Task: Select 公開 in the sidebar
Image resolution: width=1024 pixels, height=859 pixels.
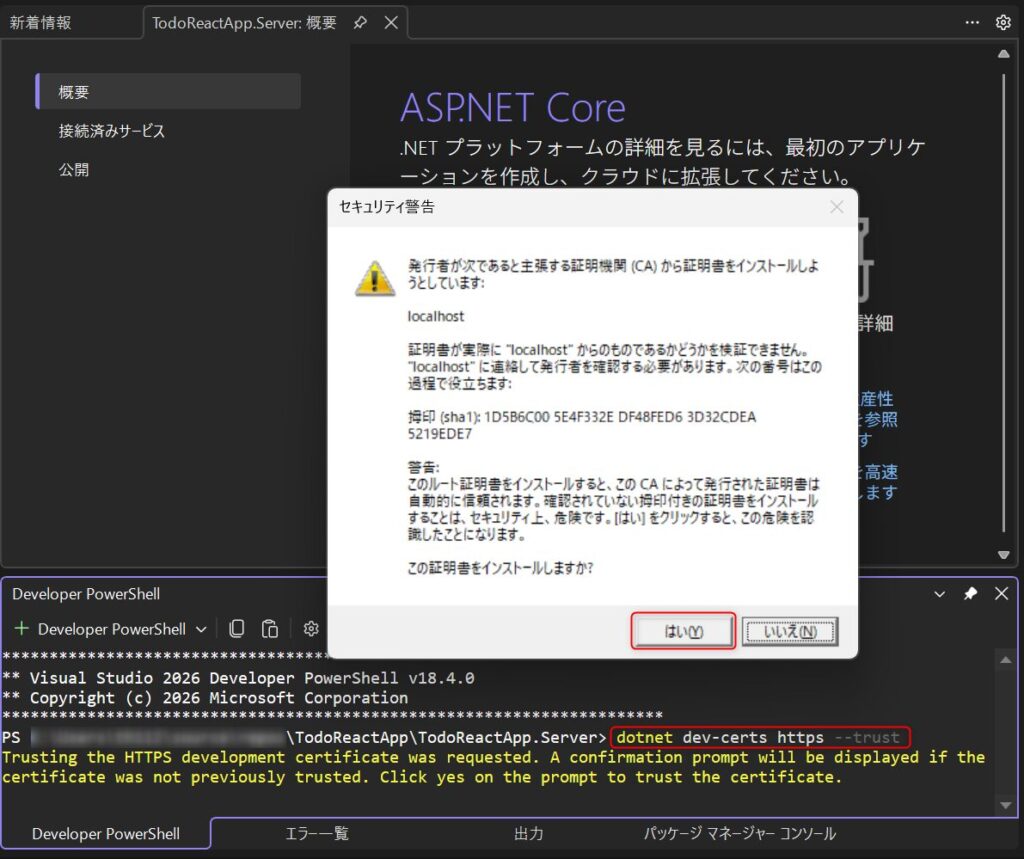Action: point(74,170)
